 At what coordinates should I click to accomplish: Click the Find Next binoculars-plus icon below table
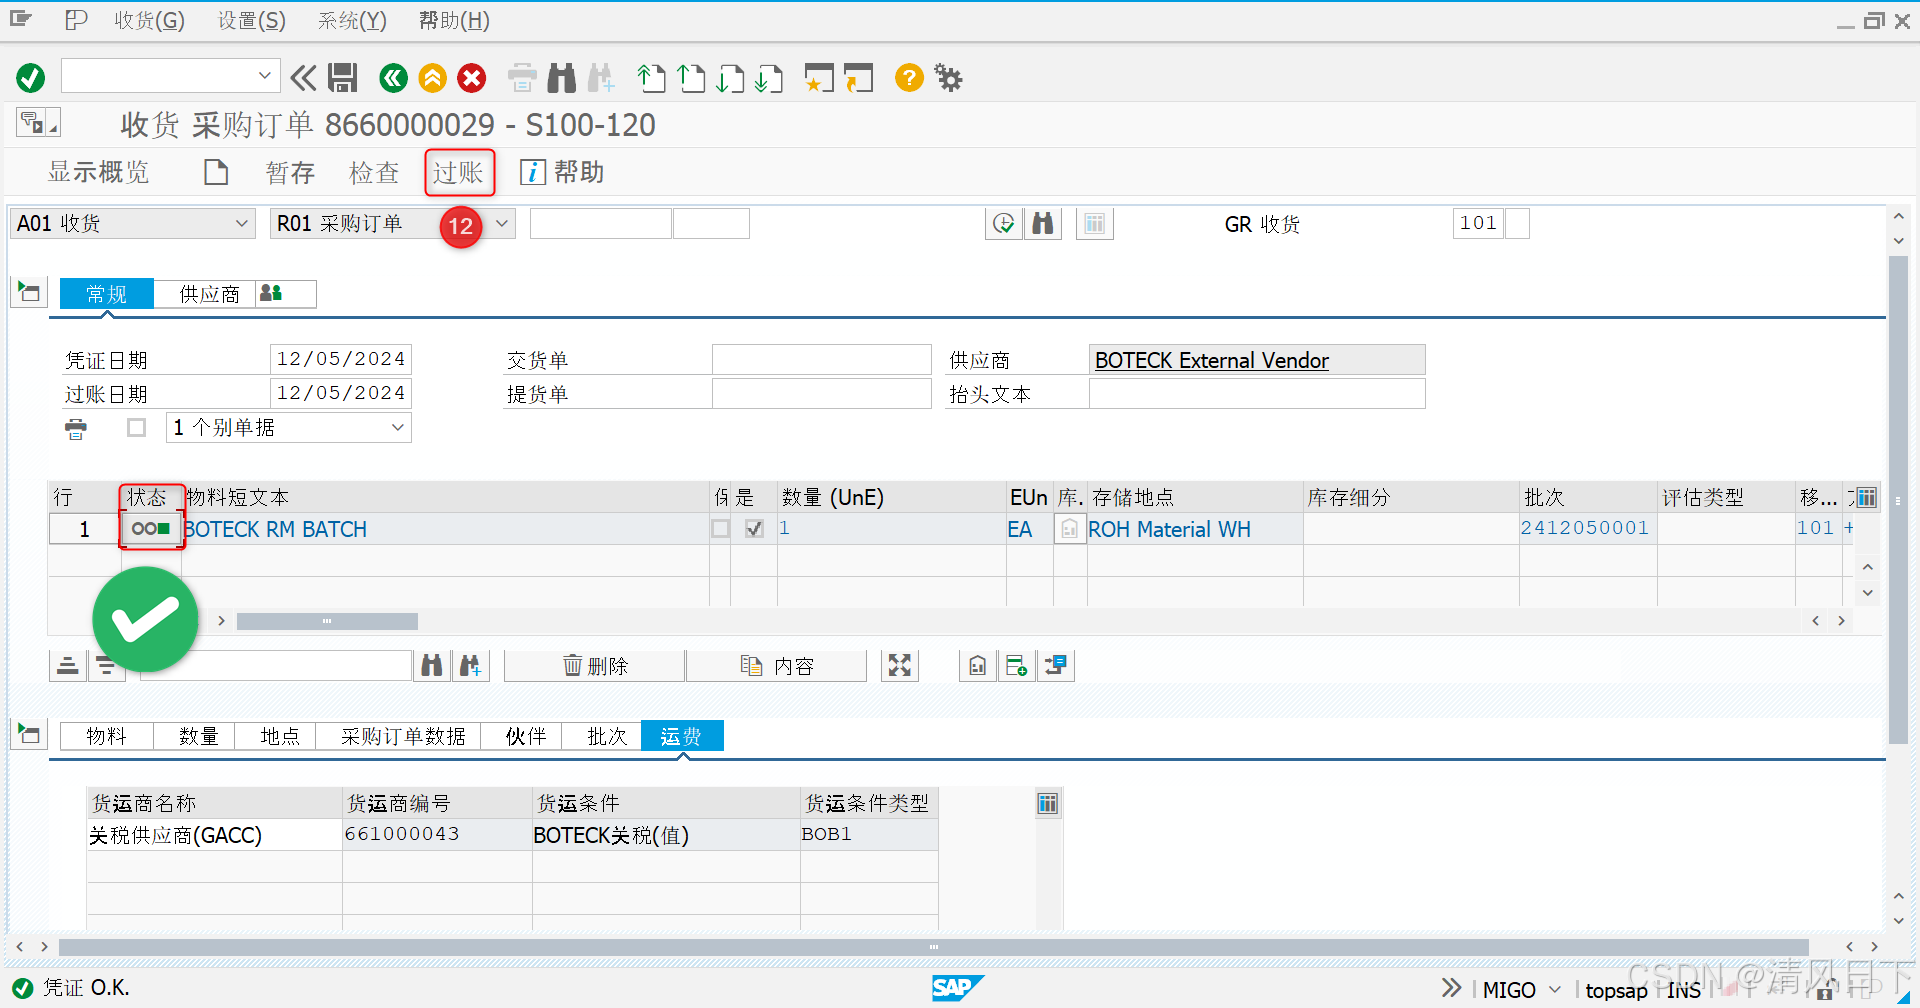point(470,666)
